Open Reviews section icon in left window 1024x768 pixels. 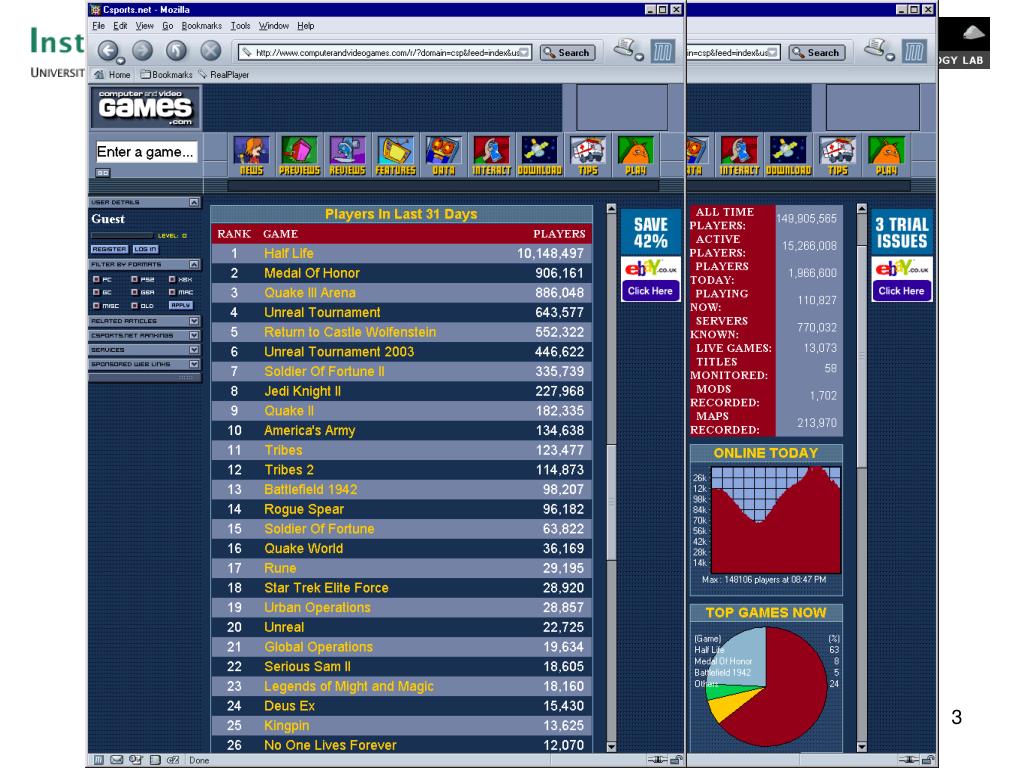347,156
